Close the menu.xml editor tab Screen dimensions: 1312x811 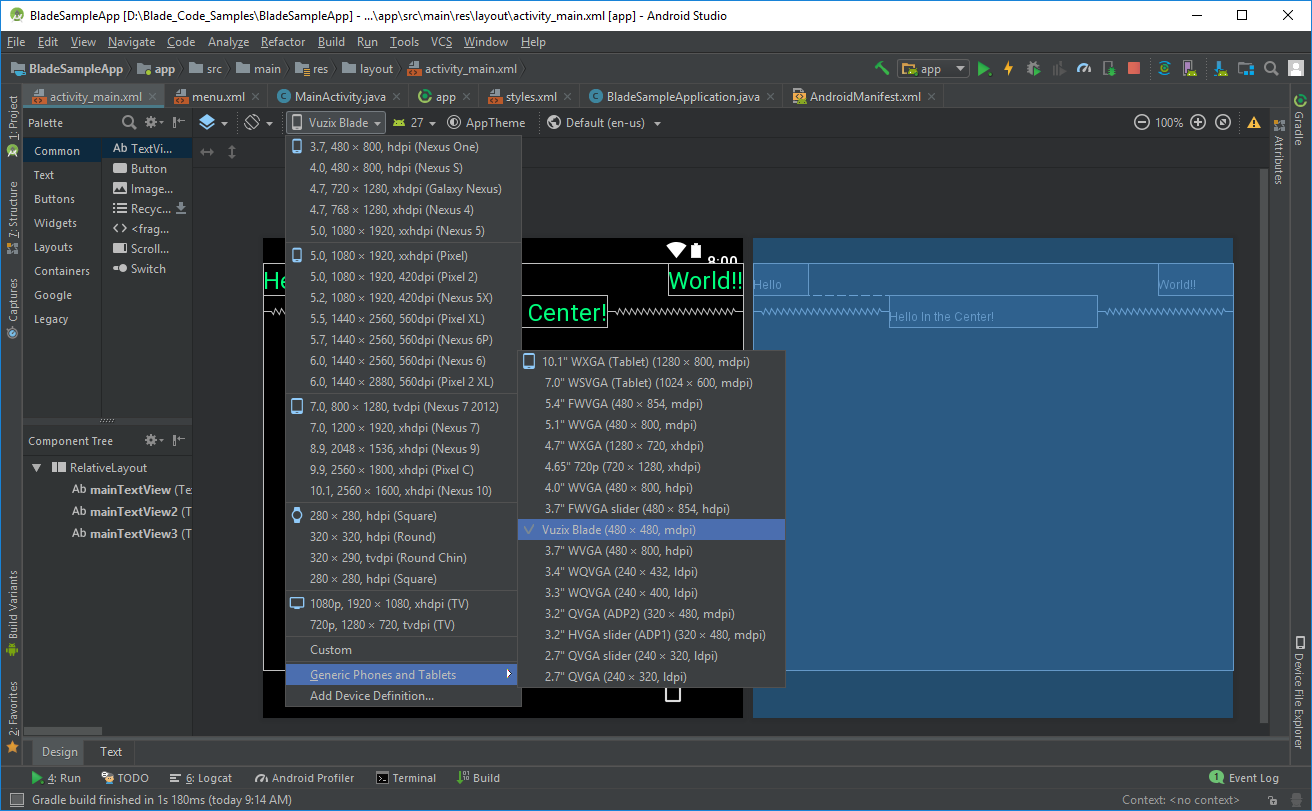coord(255,97)
